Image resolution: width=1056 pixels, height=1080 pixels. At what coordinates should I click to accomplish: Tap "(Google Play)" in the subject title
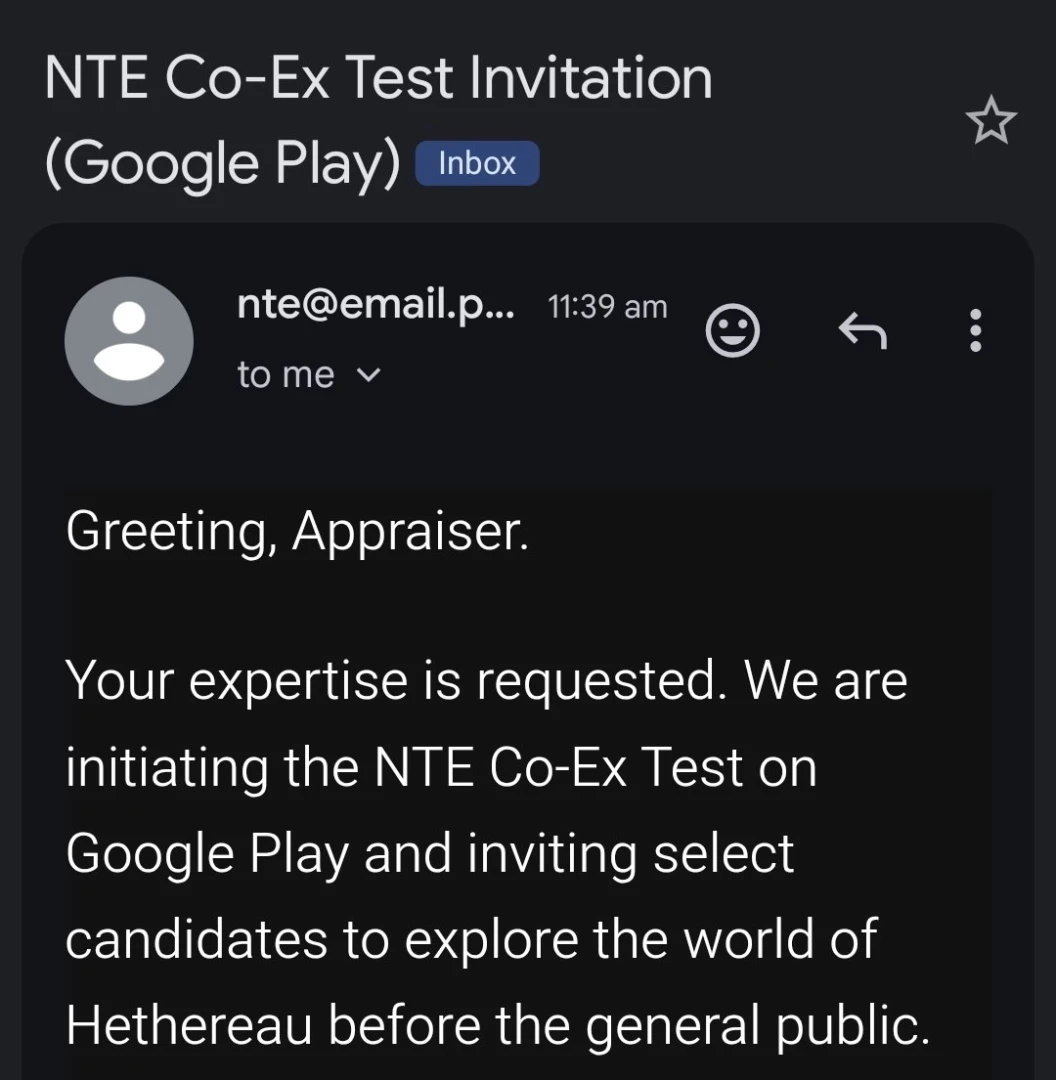[222, 162]
